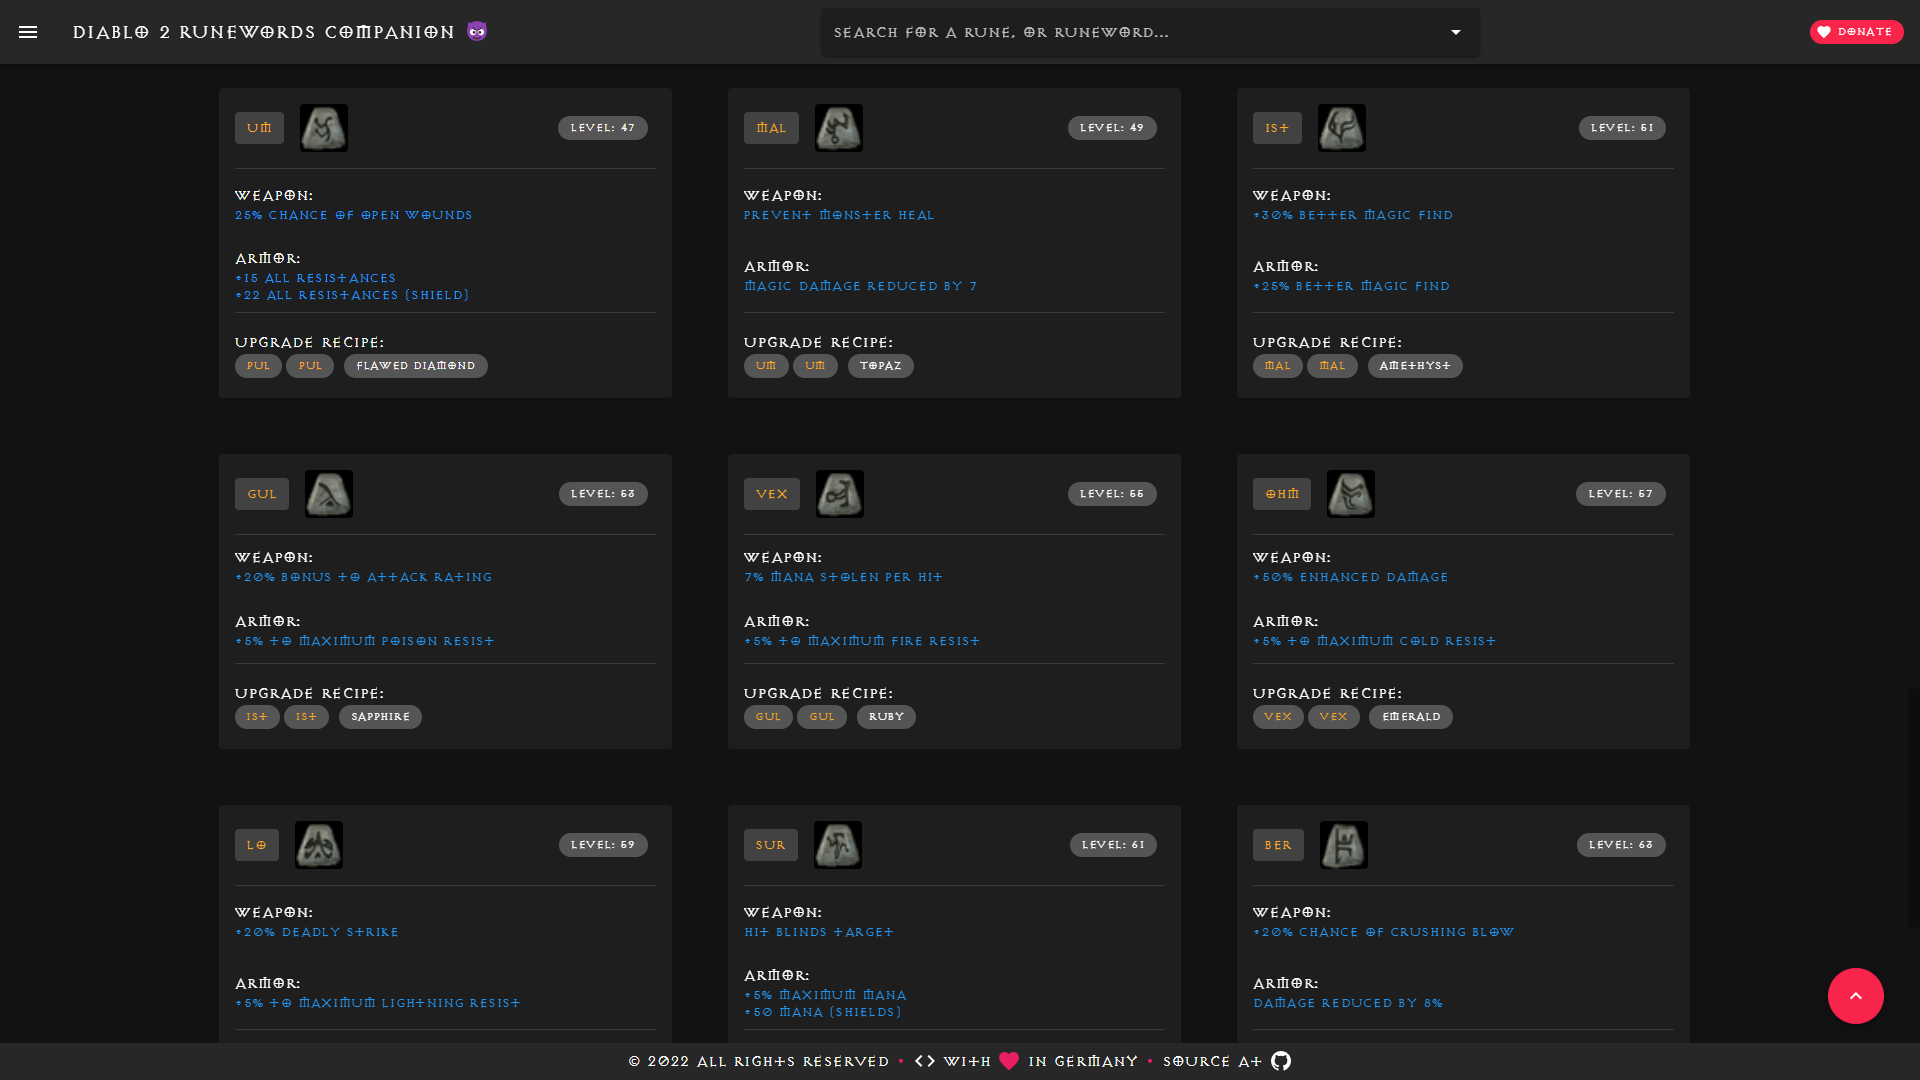Click '+30% Better Magic Find' text
The width and height of the screenshot is (1920, 1080).
(x=1353, y=215)
